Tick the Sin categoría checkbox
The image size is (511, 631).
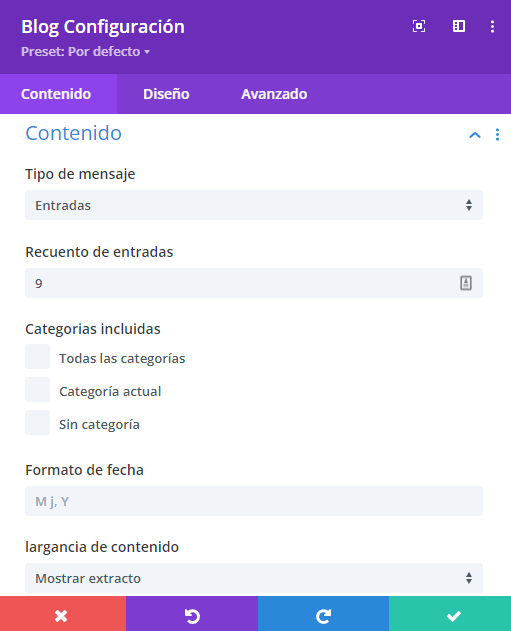[37, 423]
